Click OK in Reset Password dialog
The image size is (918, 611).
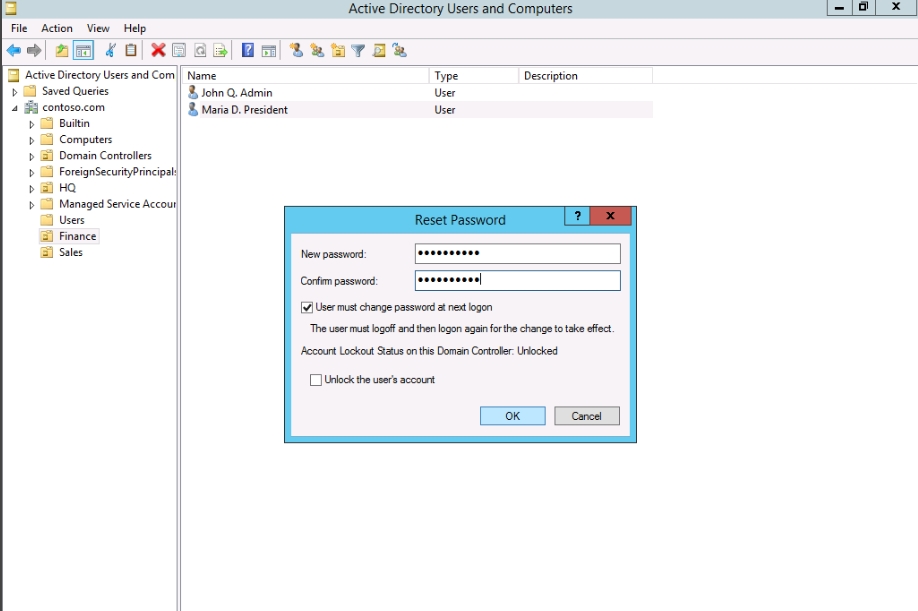[512, 416]
